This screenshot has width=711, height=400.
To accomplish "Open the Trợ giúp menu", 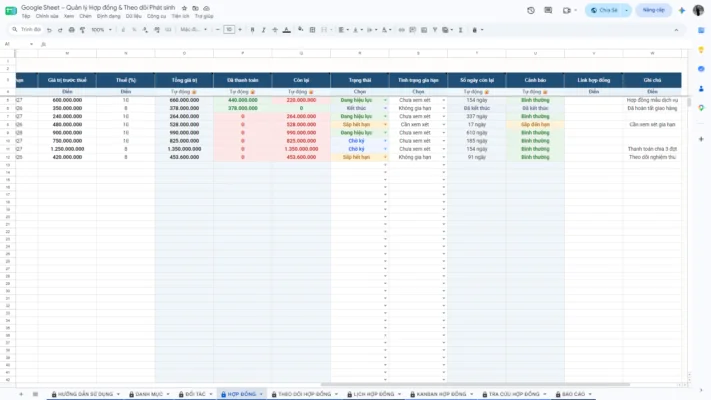I will 204,16.
